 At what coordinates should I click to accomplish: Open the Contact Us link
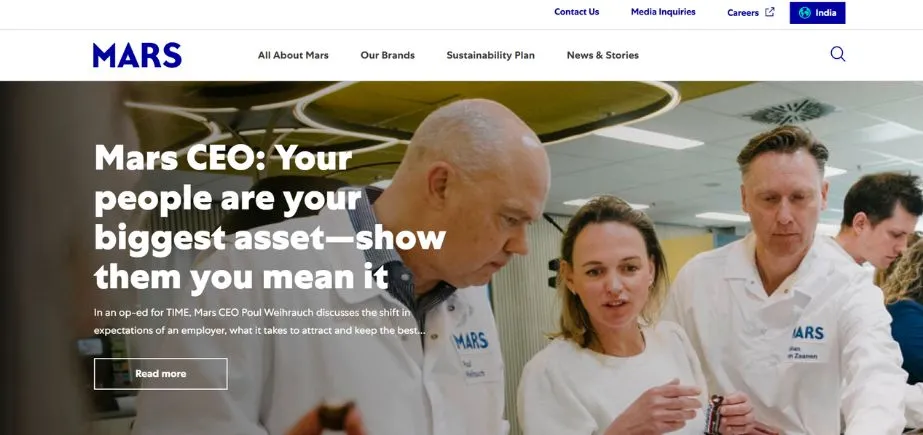pos(576,12)
